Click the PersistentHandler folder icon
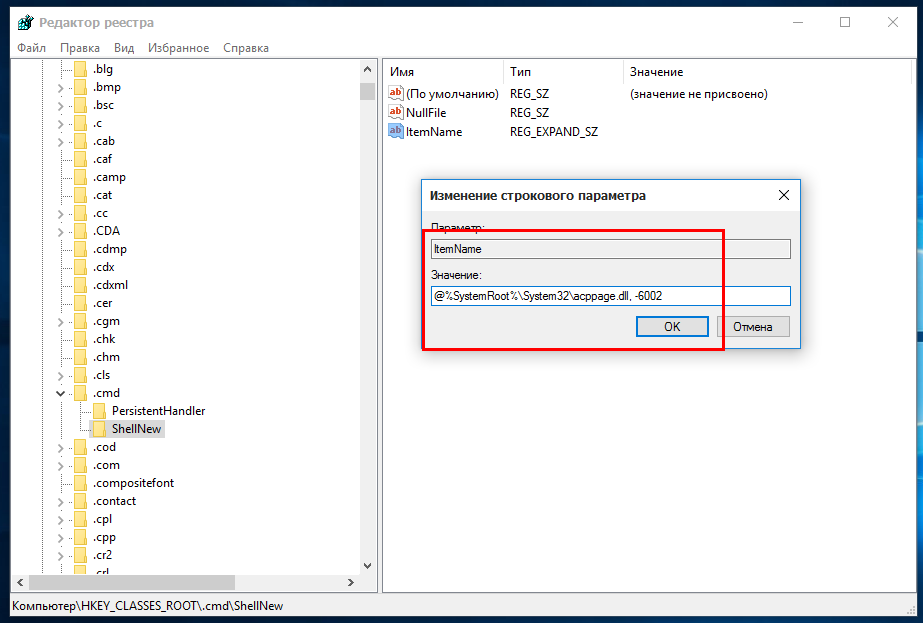923x623 pixels. click(99, 411)
